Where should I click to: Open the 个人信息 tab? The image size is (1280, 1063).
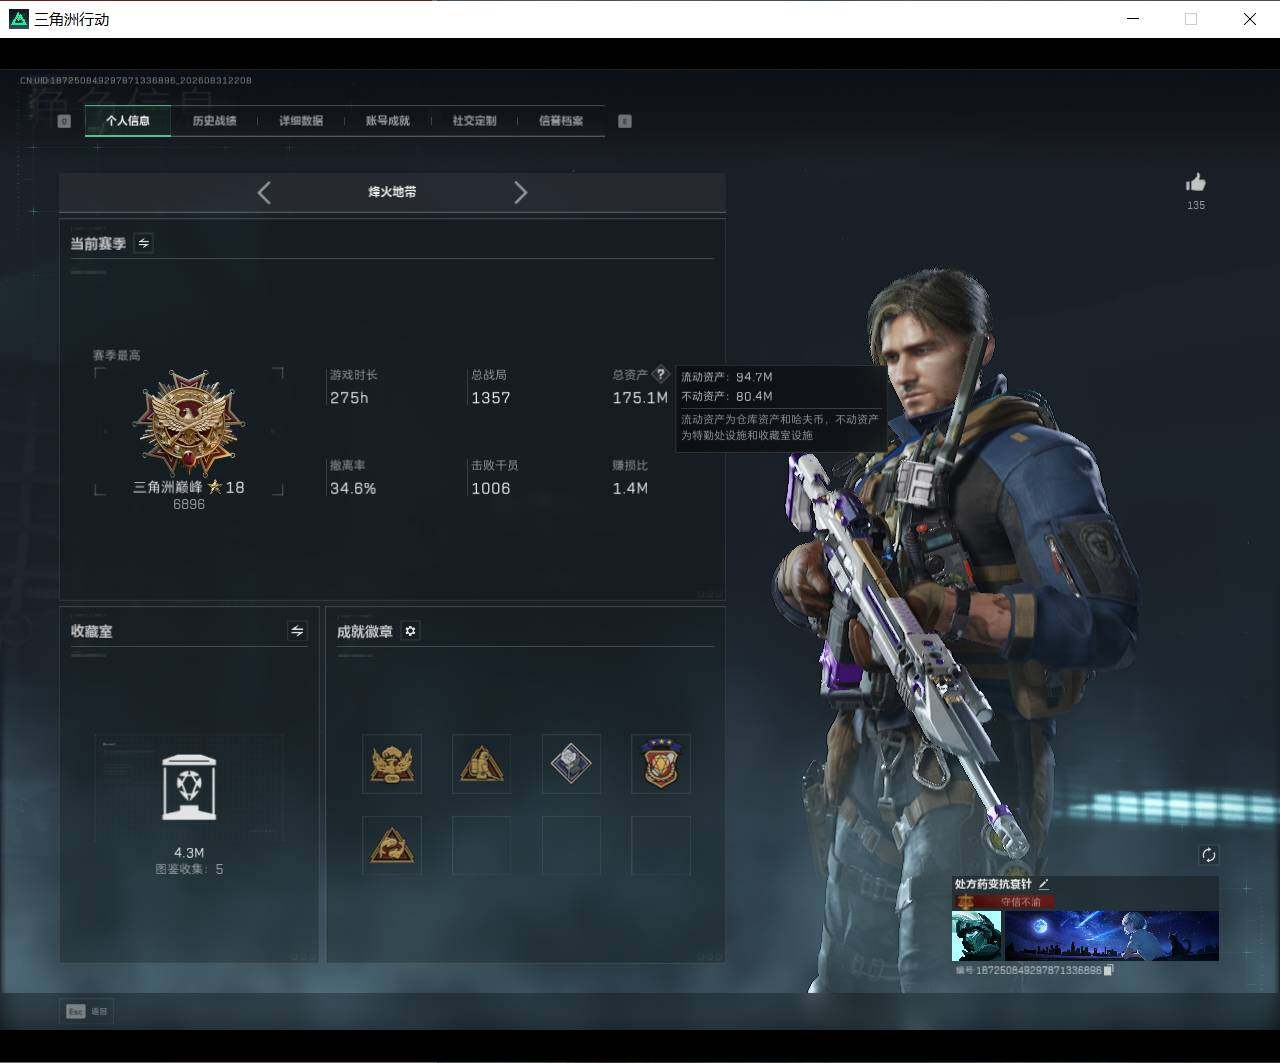[x=128, y=121]
